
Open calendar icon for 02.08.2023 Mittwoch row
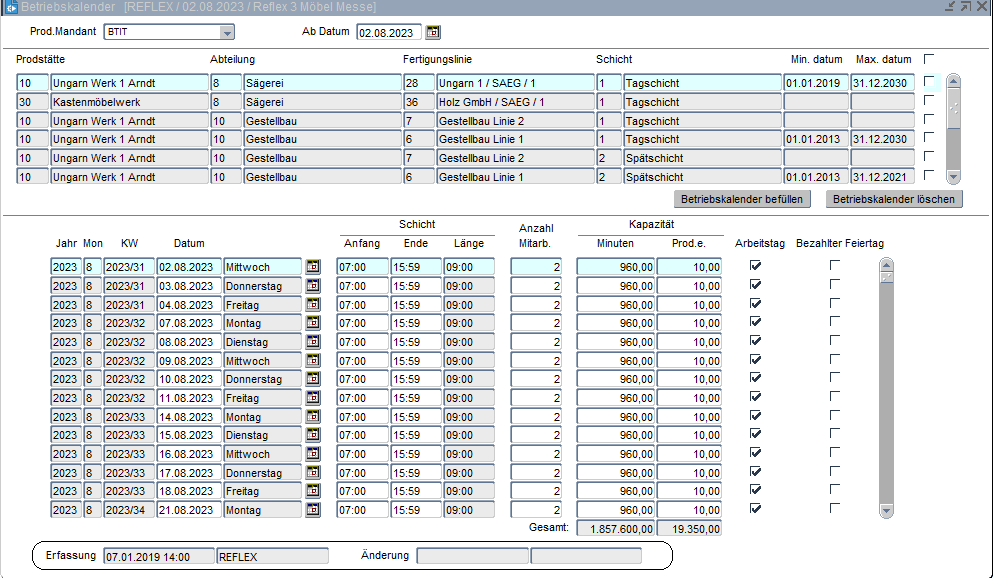click(x=313, y=267)
